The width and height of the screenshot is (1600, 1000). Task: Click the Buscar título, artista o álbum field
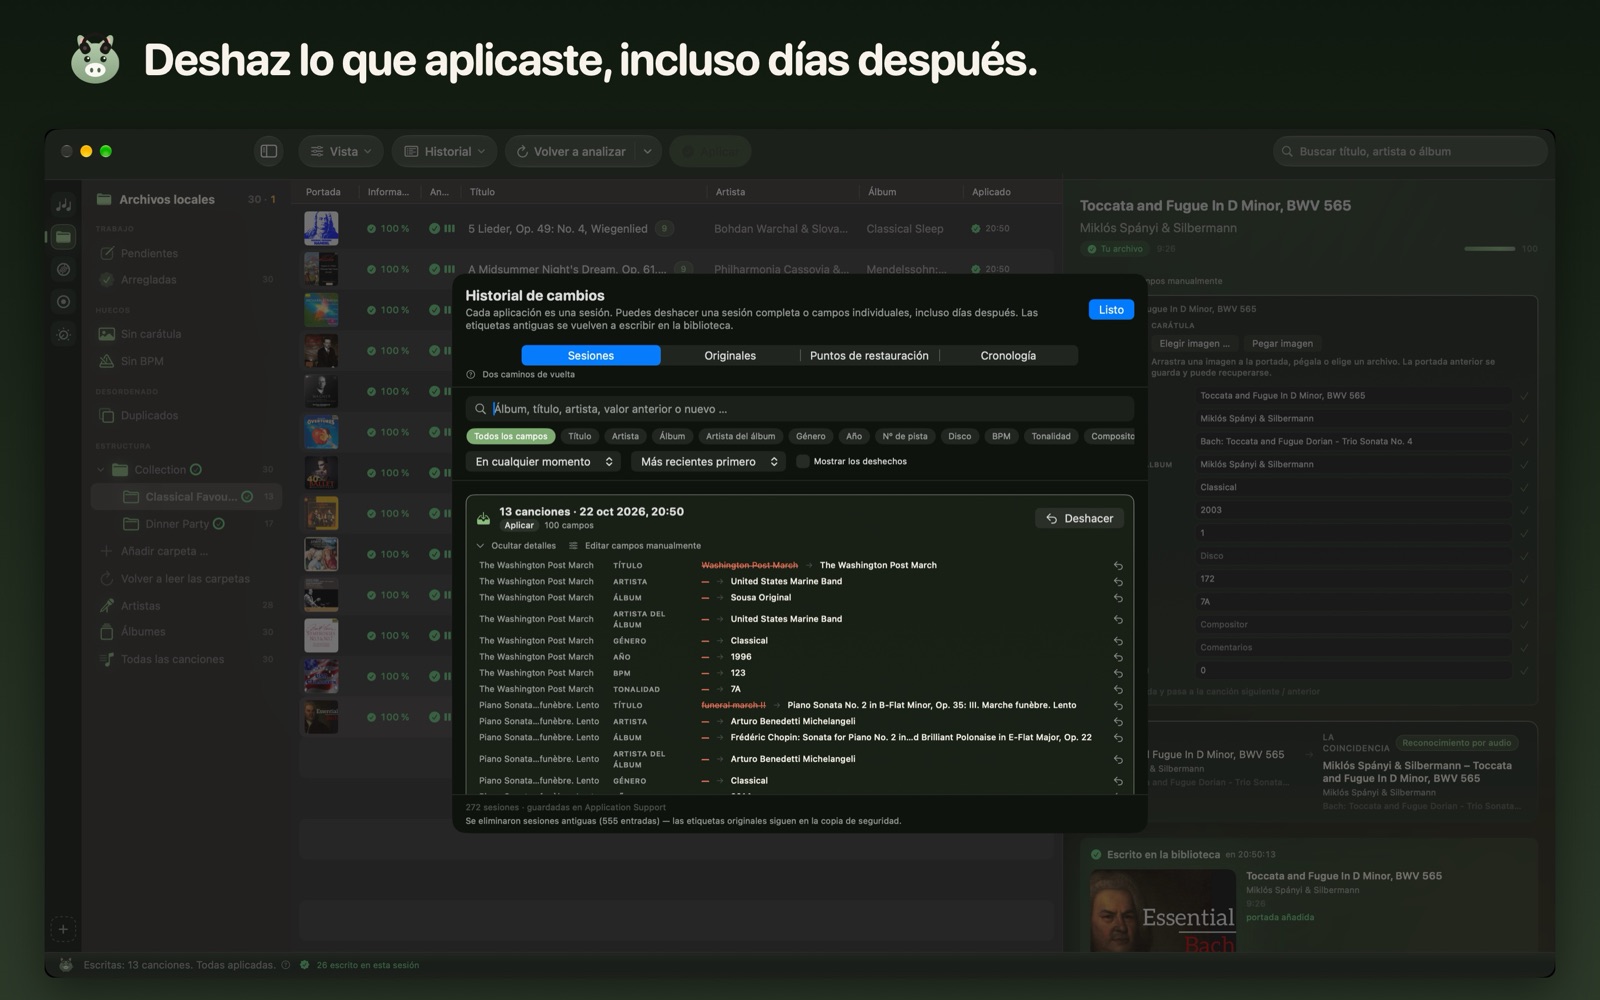pyautogui.click(x=1410, y=151)
